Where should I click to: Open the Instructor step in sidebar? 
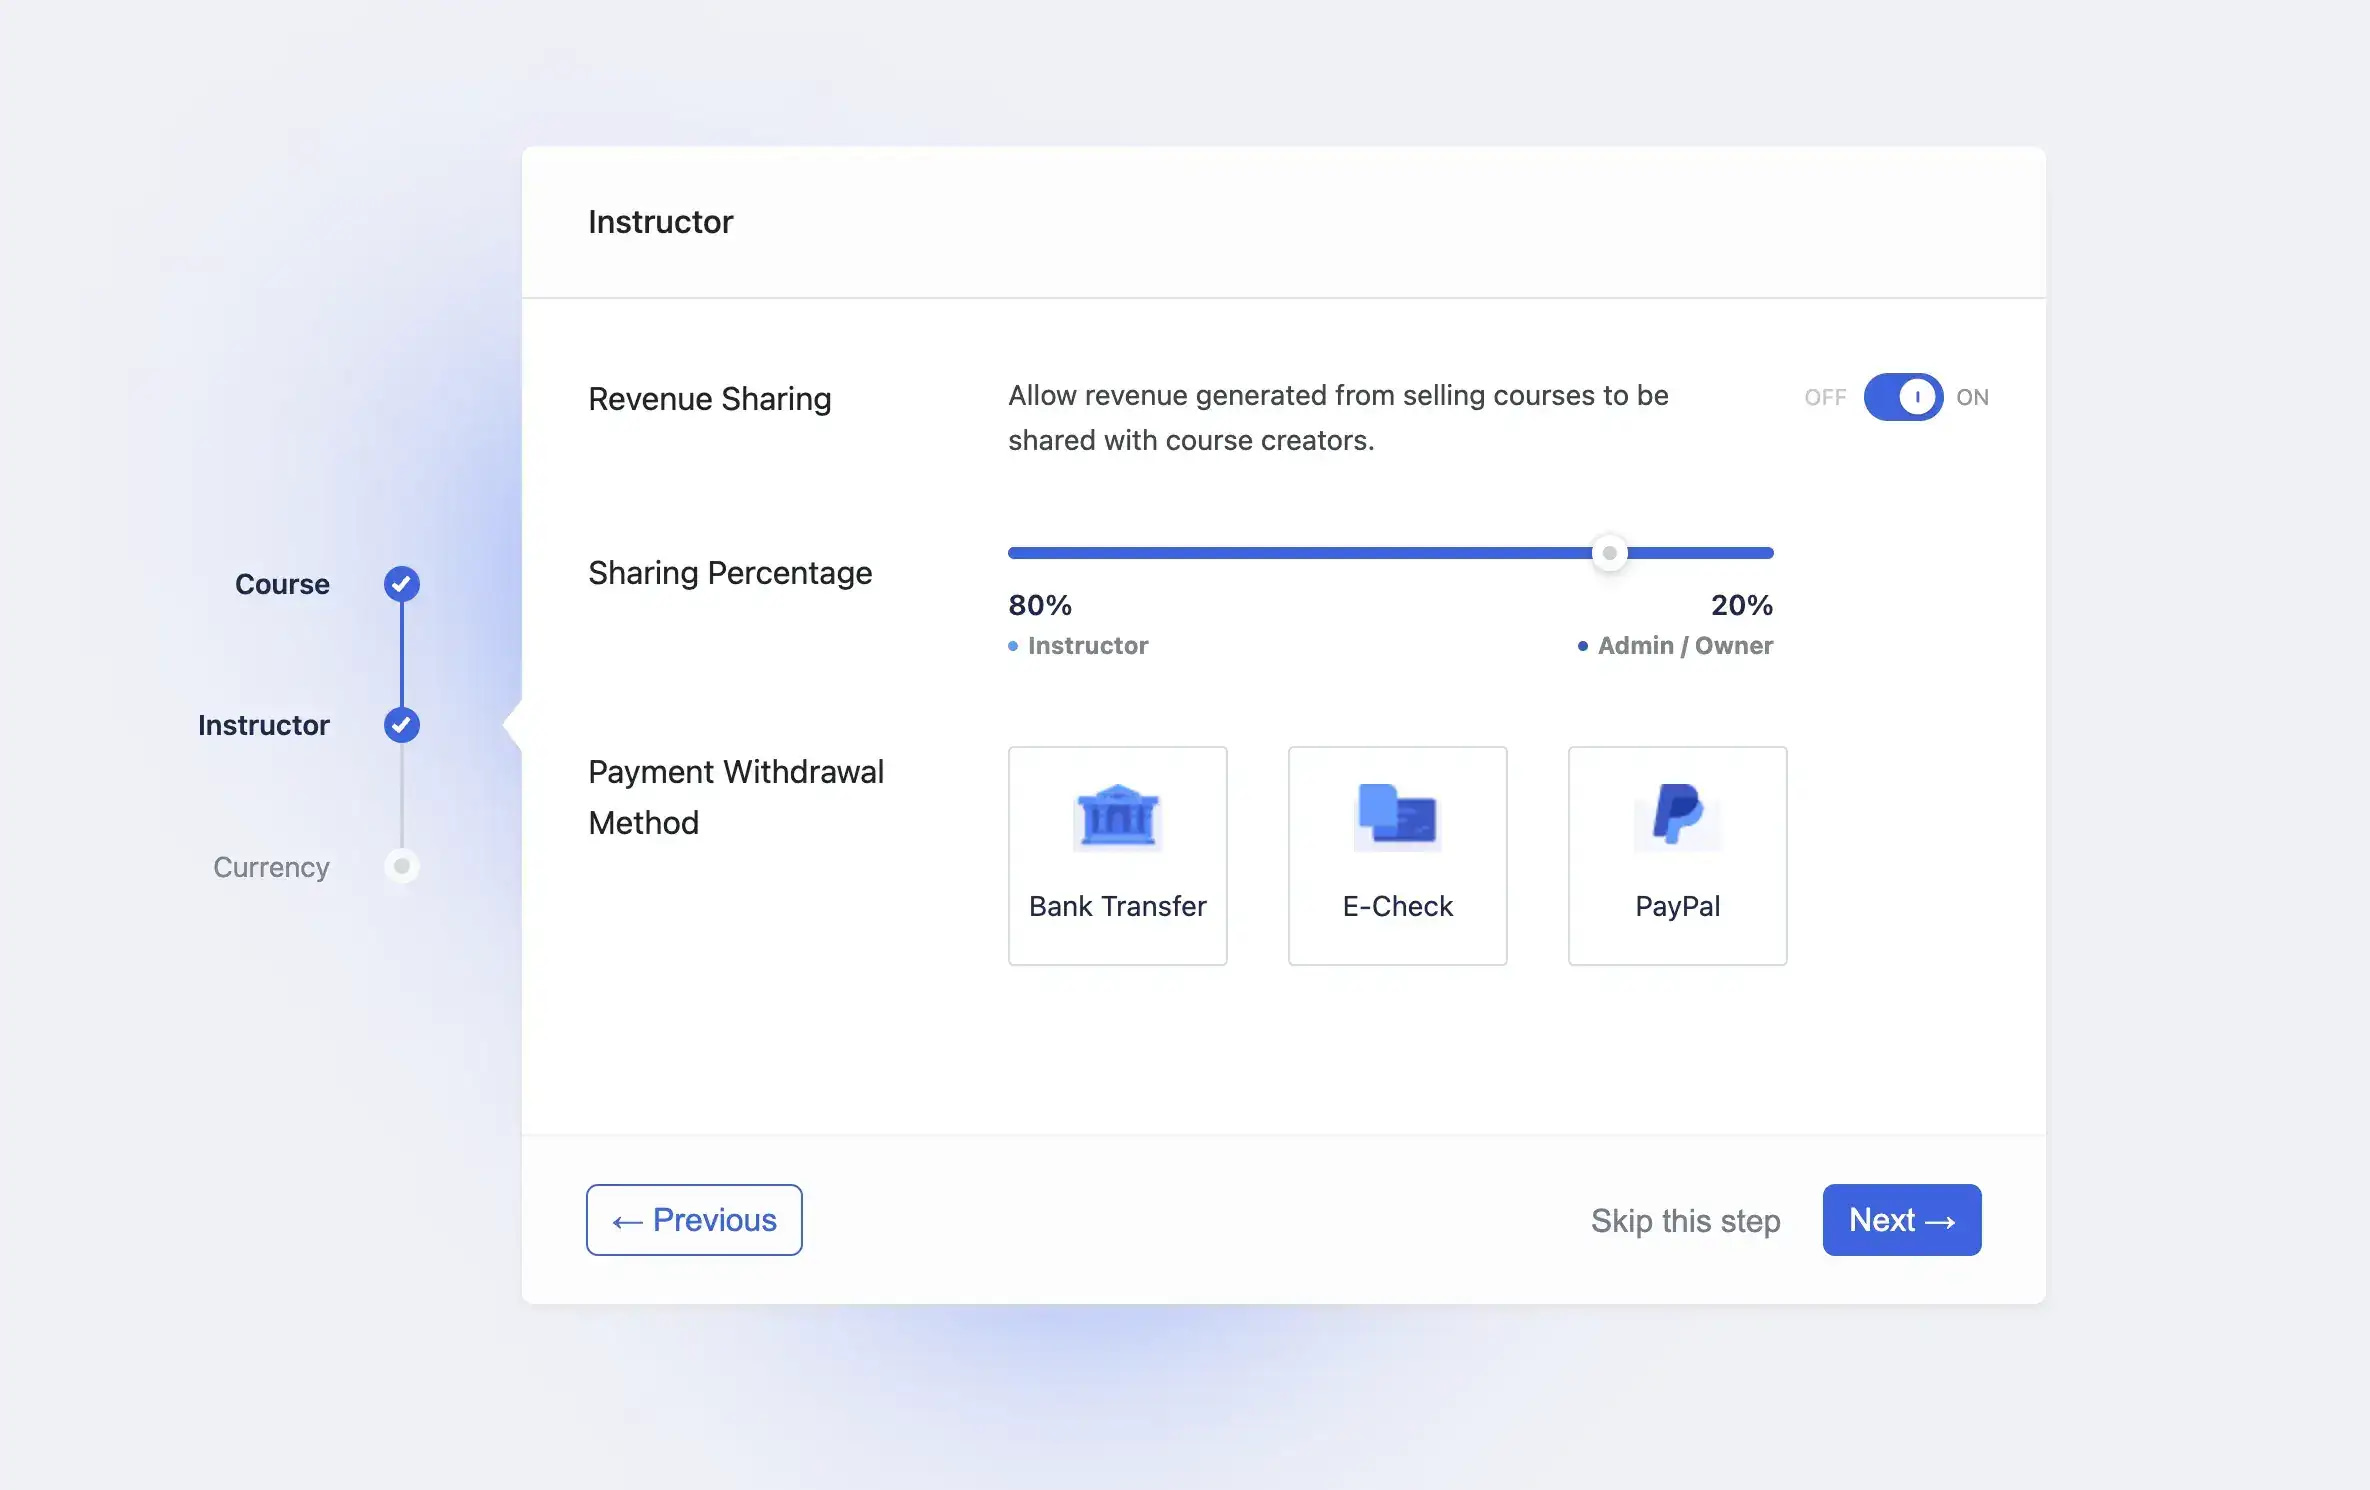263,725
